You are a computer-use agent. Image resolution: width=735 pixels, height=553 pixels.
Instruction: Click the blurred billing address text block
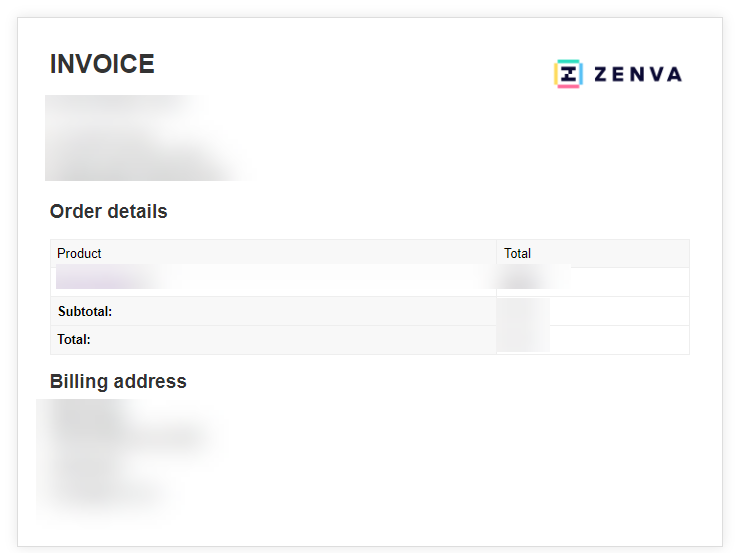[127, 457]
